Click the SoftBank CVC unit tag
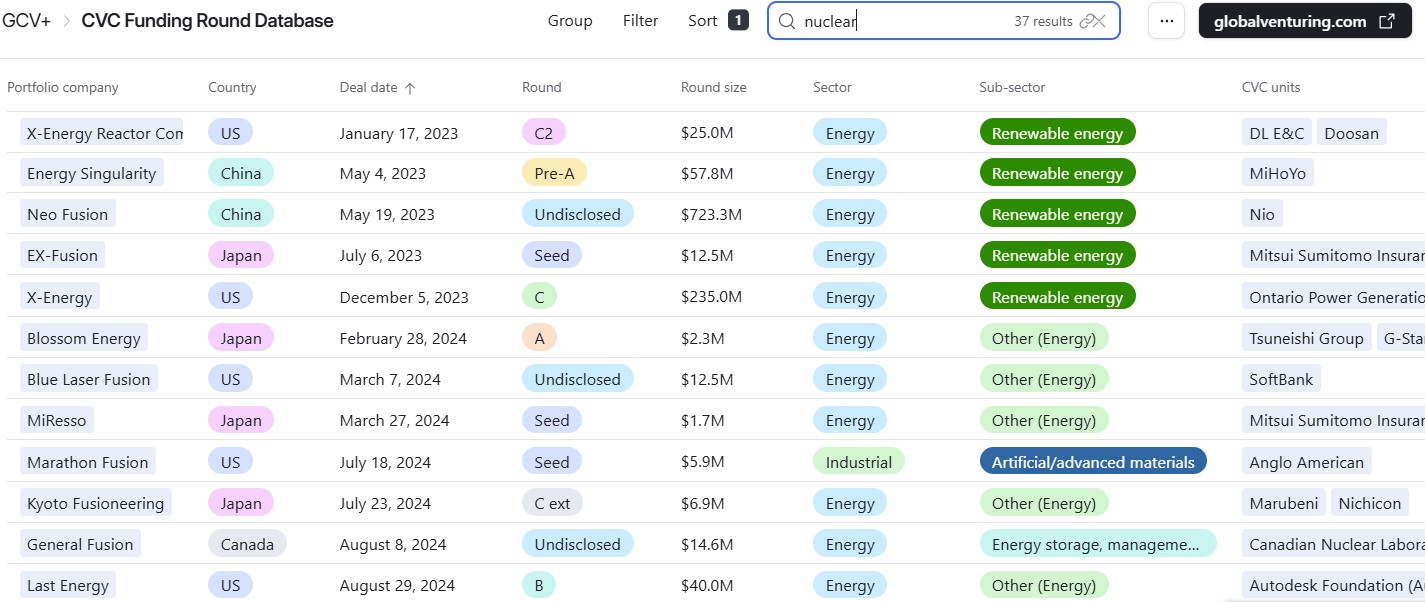This screenshot has height=602, width=1425. pos(1281,379)
